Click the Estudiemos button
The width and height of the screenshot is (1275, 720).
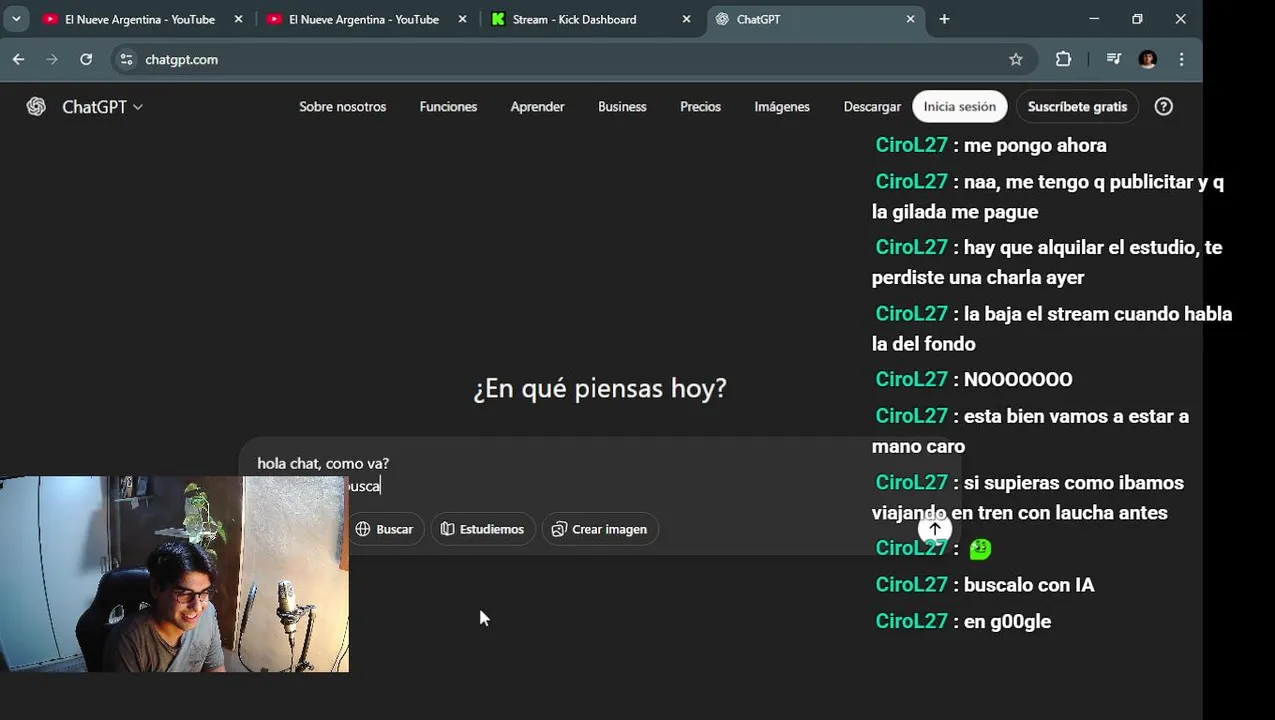coord(483,529)
